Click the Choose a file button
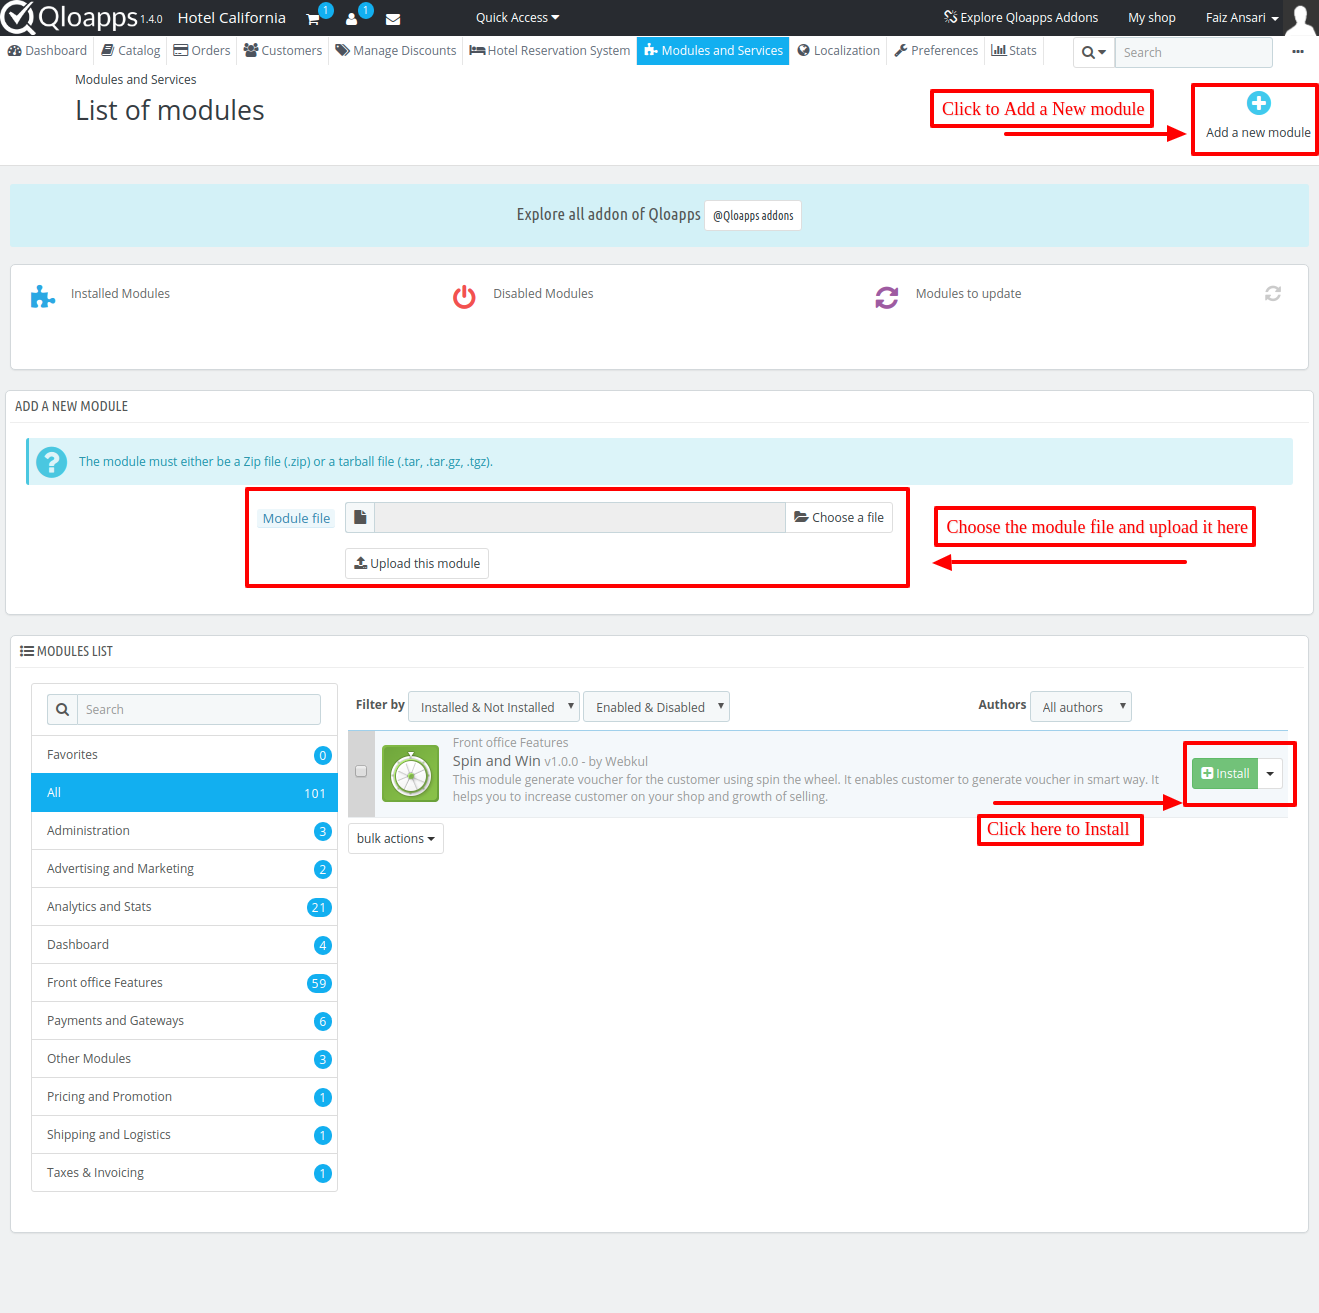Screen dimensions: 1319x1313 [x=839, y=518]
